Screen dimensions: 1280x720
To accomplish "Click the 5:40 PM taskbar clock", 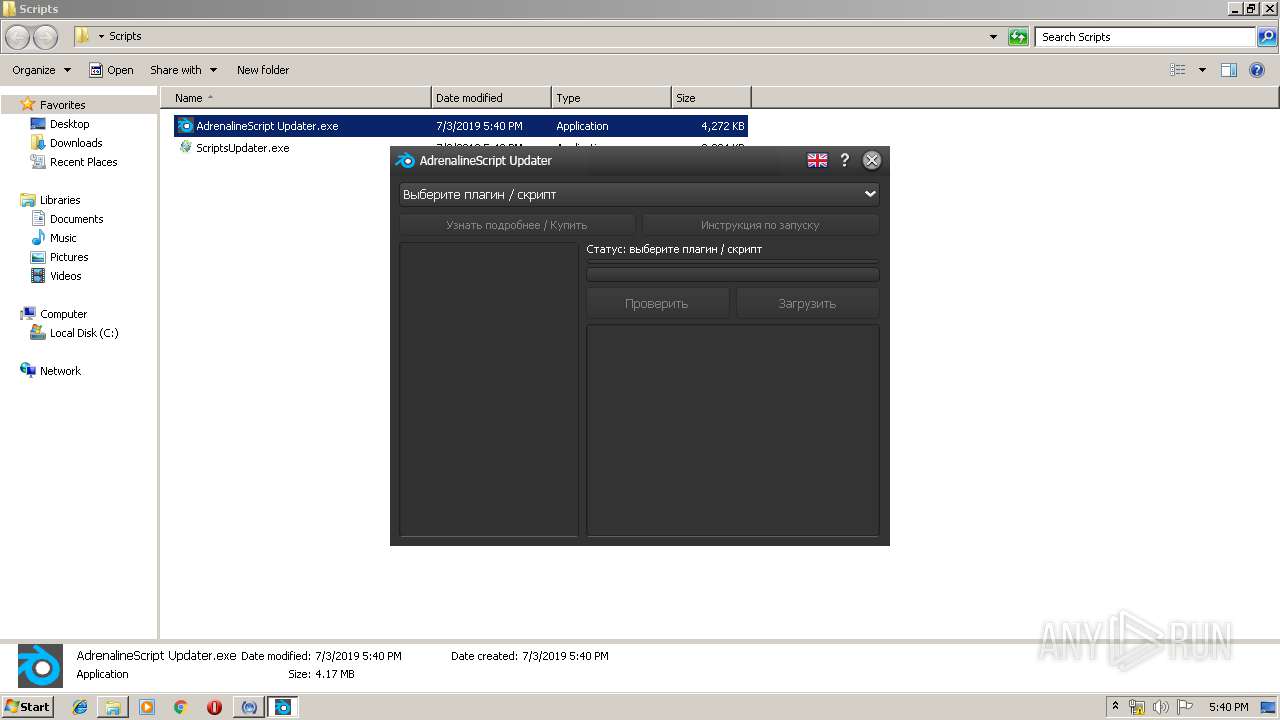I will click(x=1228, y=707).
